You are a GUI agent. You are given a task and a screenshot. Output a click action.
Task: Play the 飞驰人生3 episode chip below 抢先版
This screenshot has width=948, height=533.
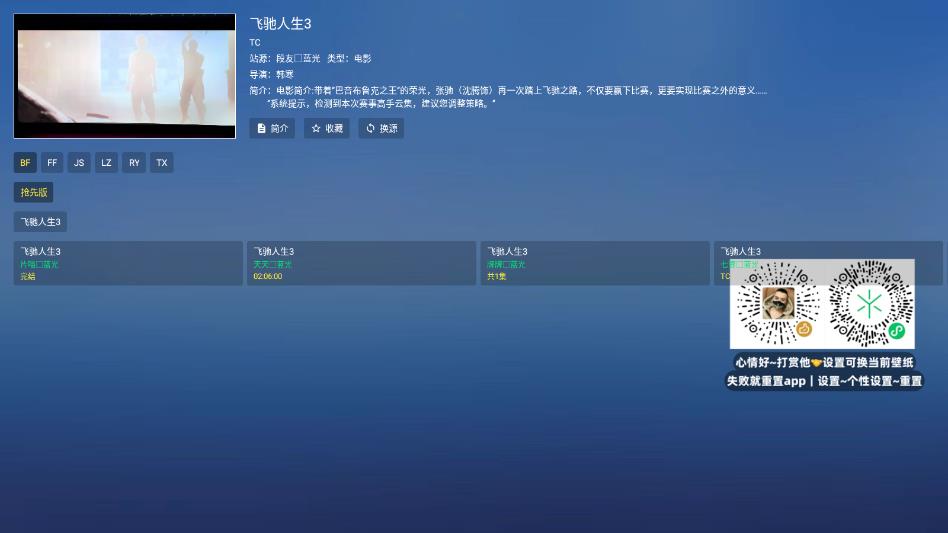[40, 222]
